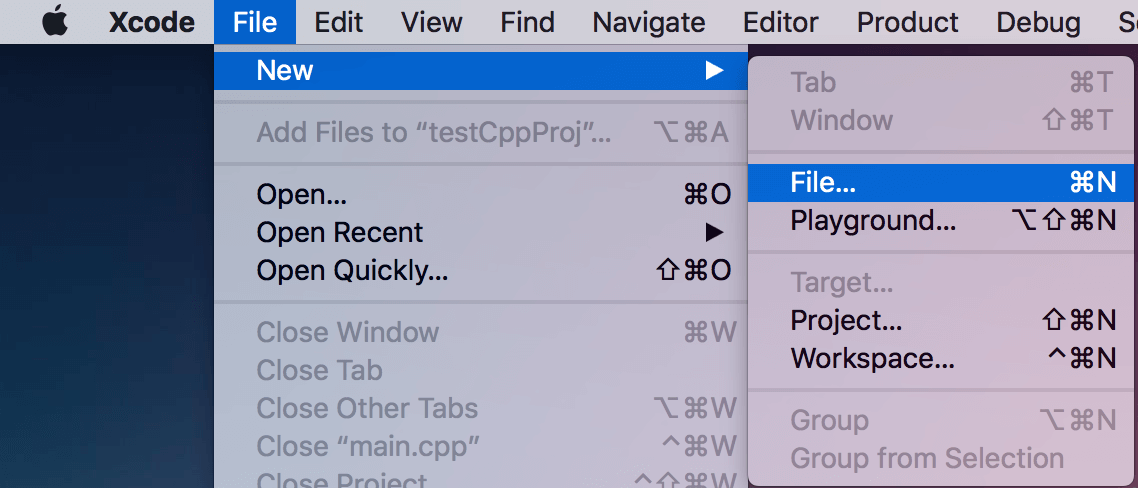Click the highlighted File menu title
The height and width of the screenshot is (488, 1138).
254,22
